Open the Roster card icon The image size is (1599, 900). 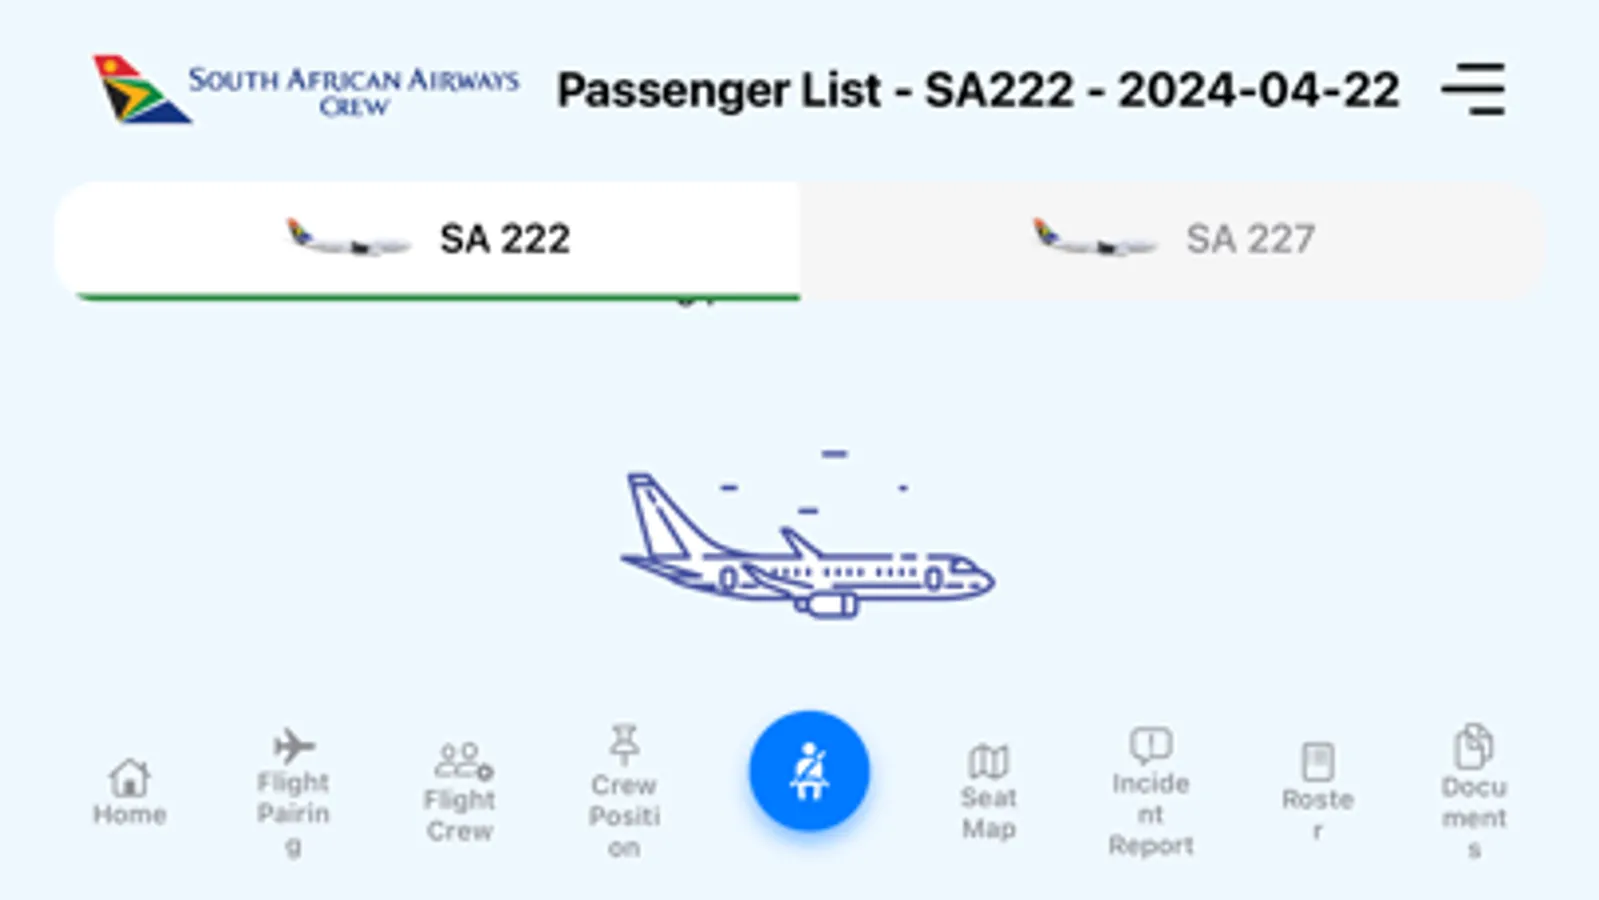pyautogui.click(x=1320, y=760)
